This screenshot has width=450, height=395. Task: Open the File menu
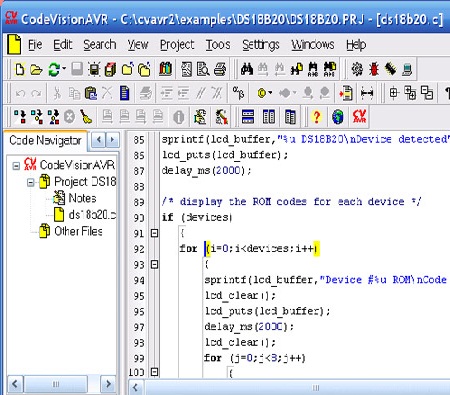35,45
